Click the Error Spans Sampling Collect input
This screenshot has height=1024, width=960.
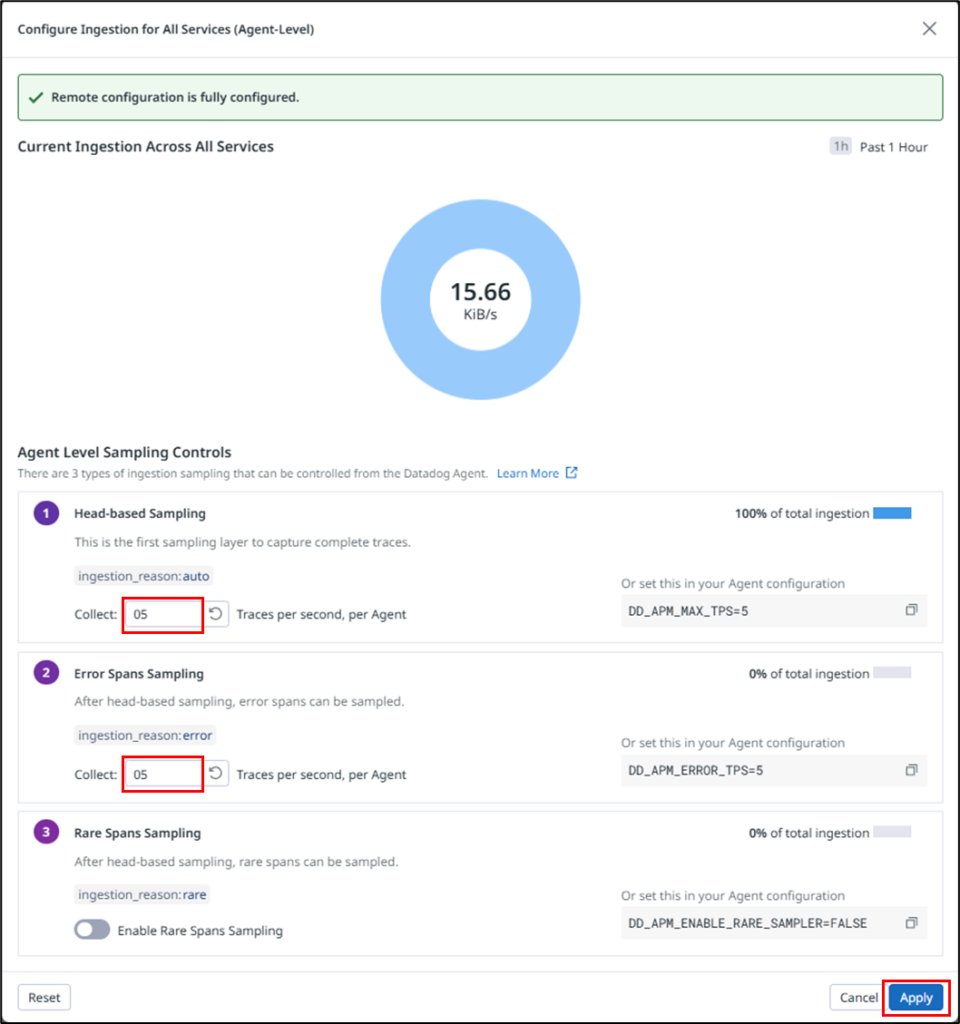[164, 774]
